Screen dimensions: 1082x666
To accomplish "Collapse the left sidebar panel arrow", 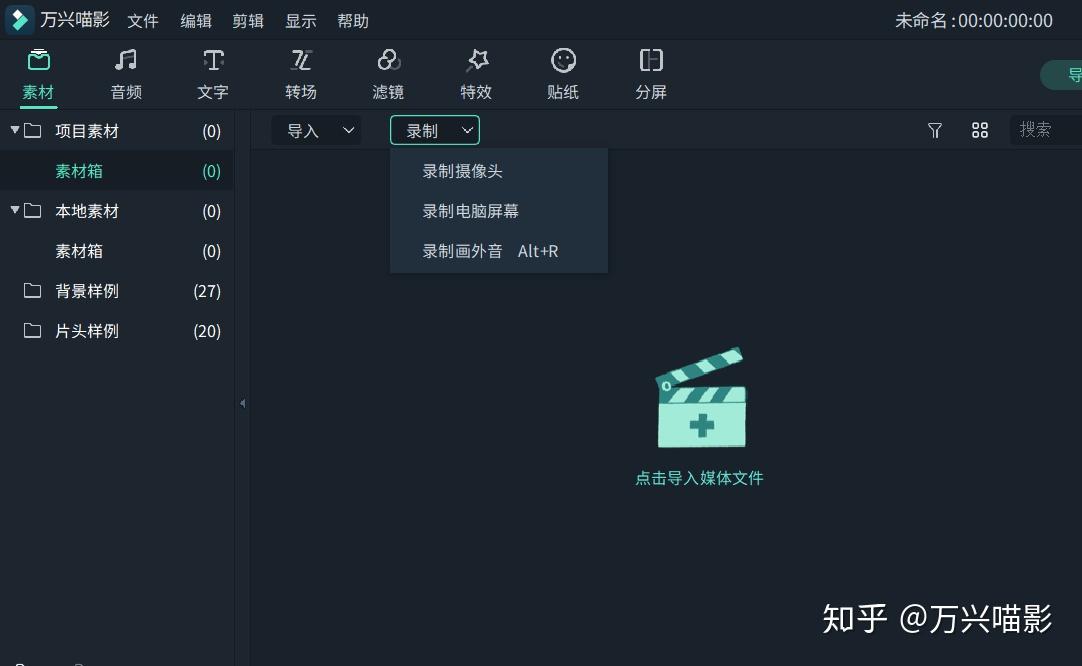I will click(x=242, y=403).
